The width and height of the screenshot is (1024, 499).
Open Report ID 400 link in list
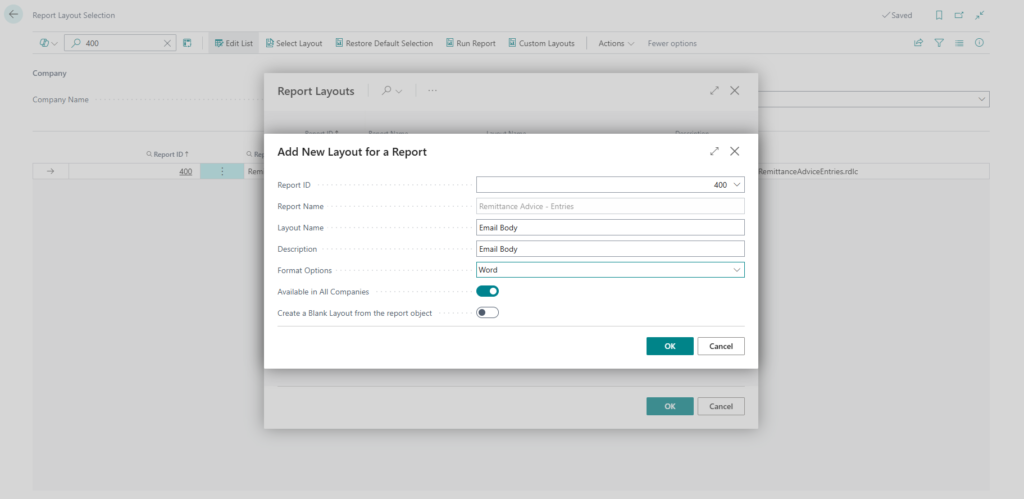point(185,172)
